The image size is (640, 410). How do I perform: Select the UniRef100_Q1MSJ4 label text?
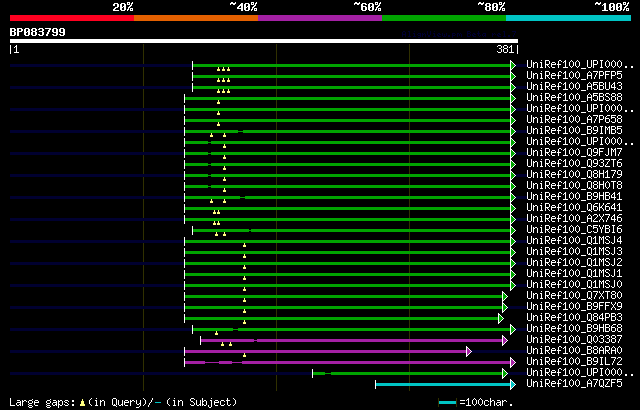point(574,241)
